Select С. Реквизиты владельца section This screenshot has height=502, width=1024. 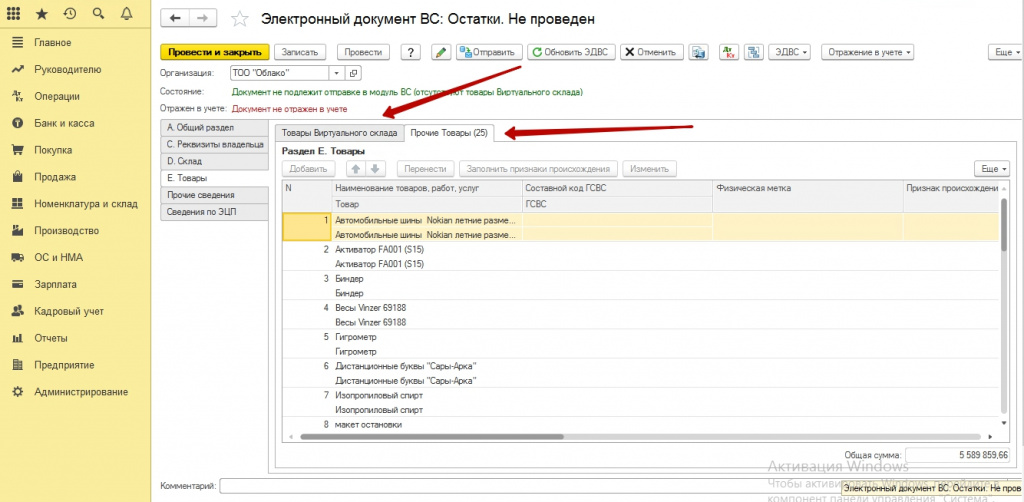(214, 144)
